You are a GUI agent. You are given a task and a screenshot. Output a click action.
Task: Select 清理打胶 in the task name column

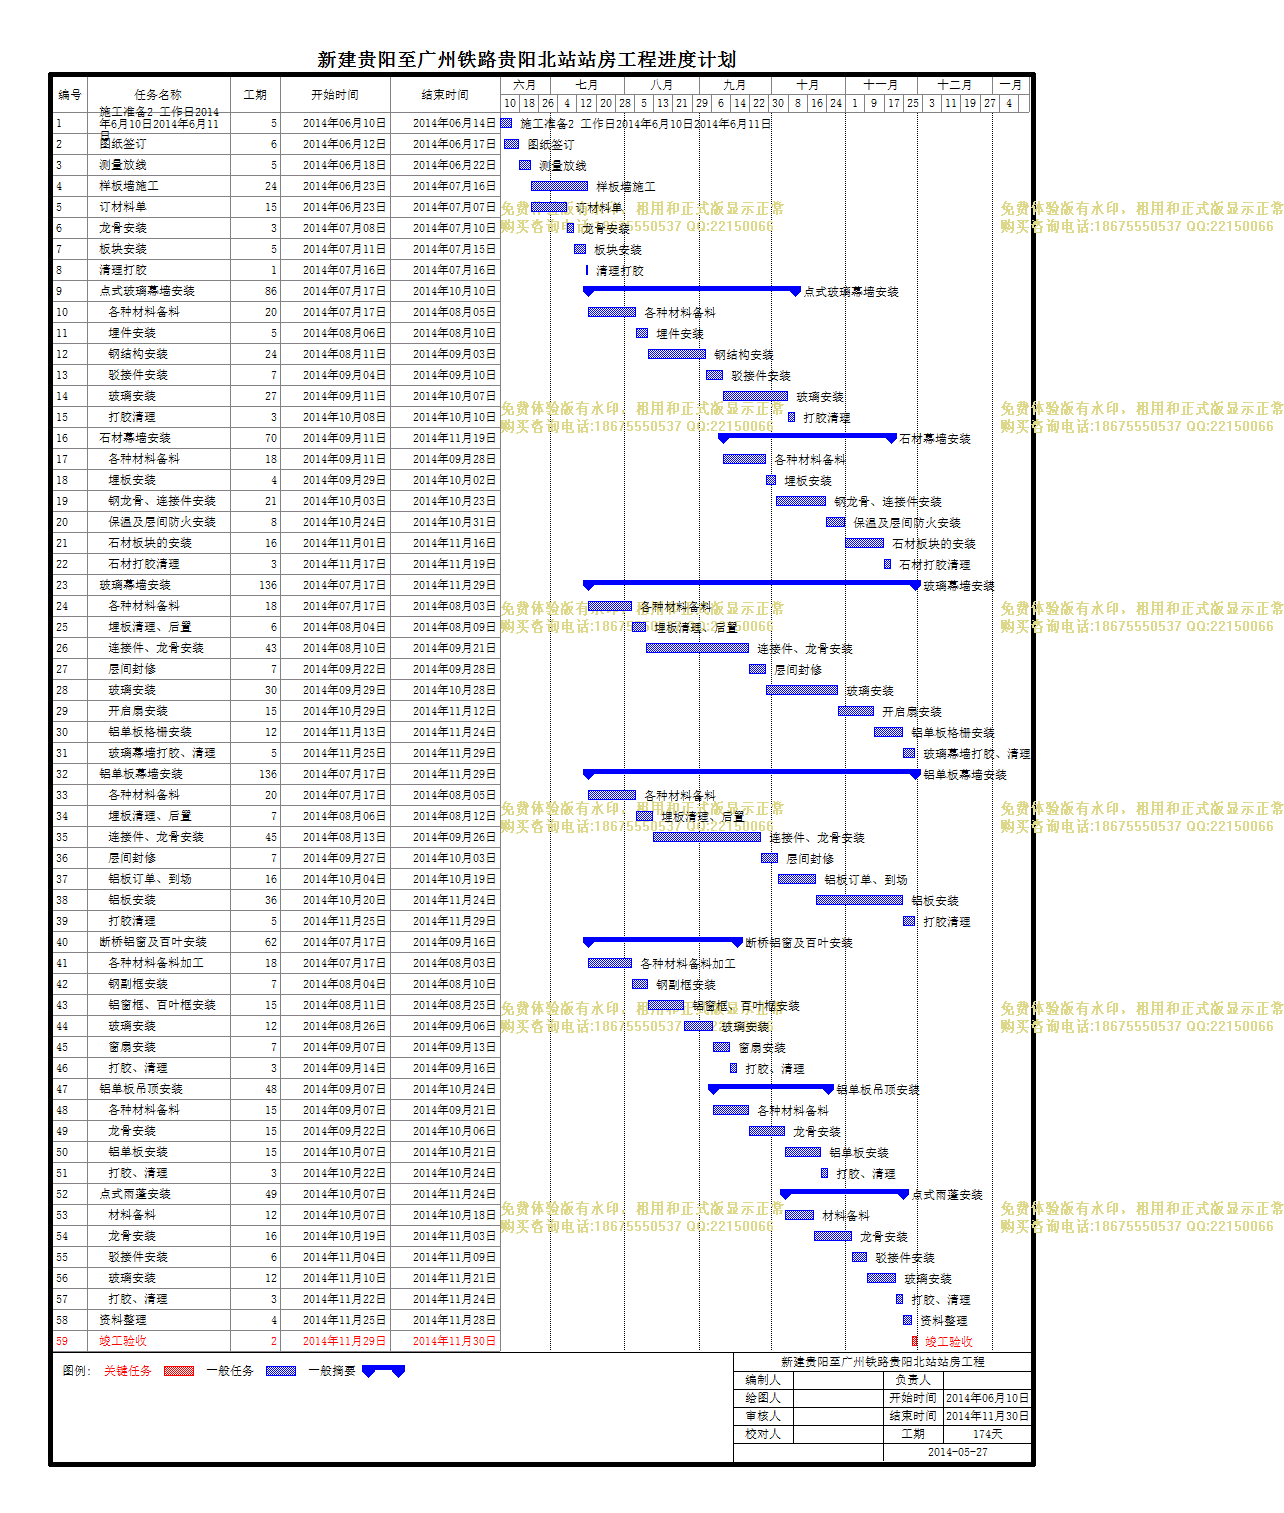123,270
